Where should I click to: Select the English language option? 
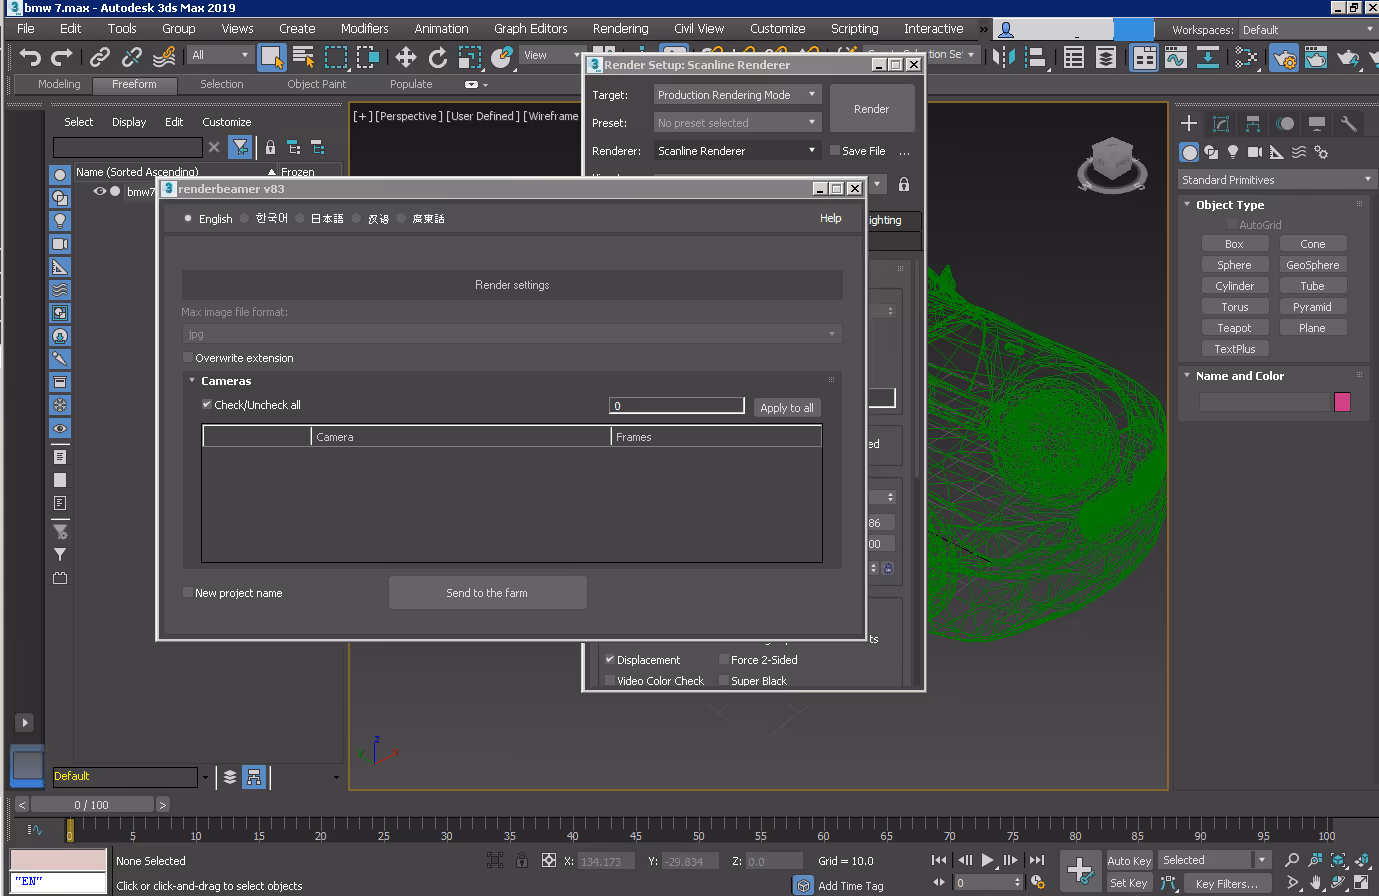tap(187, 218)
